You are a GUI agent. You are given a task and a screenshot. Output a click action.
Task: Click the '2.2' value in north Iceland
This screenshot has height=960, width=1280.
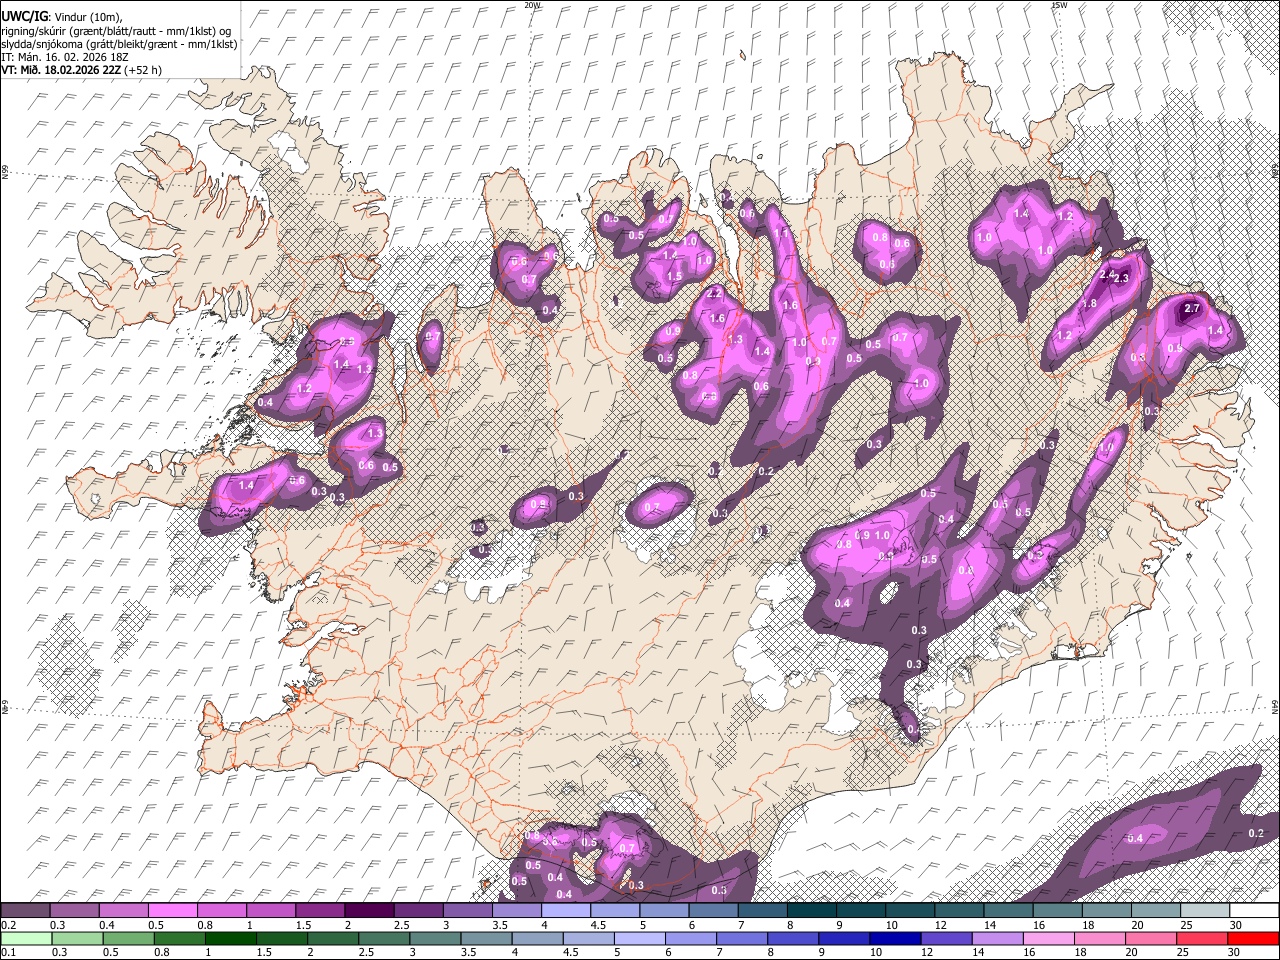pos(715,294)
